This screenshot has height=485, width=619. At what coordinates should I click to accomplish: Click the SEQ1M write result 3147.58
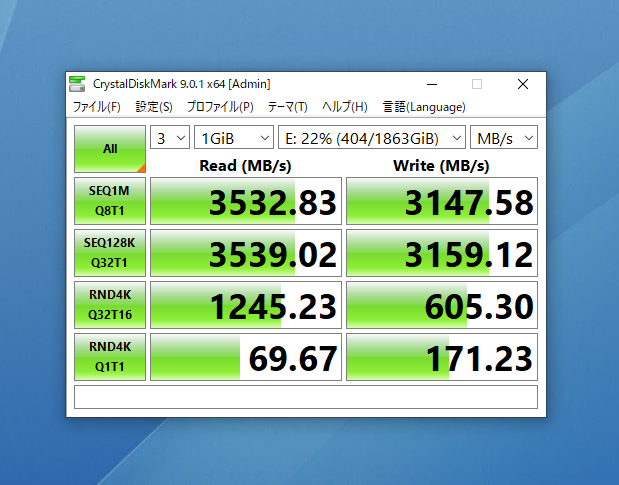[442, 201]
